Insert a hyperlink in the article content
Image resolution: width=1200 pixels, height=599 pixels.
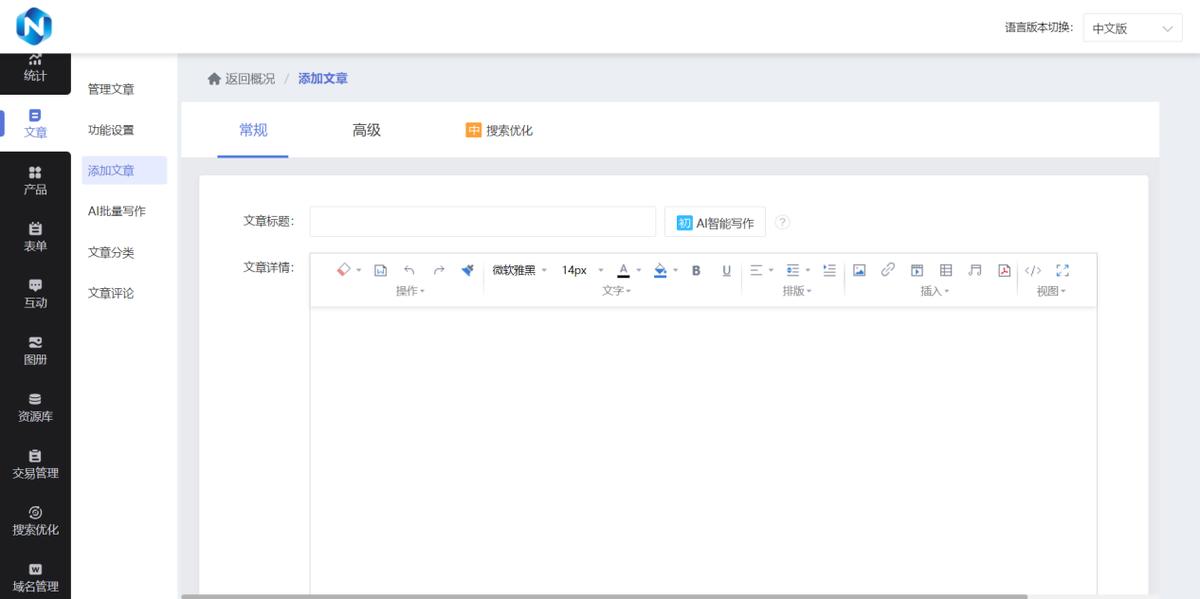(x=887, y=270)
